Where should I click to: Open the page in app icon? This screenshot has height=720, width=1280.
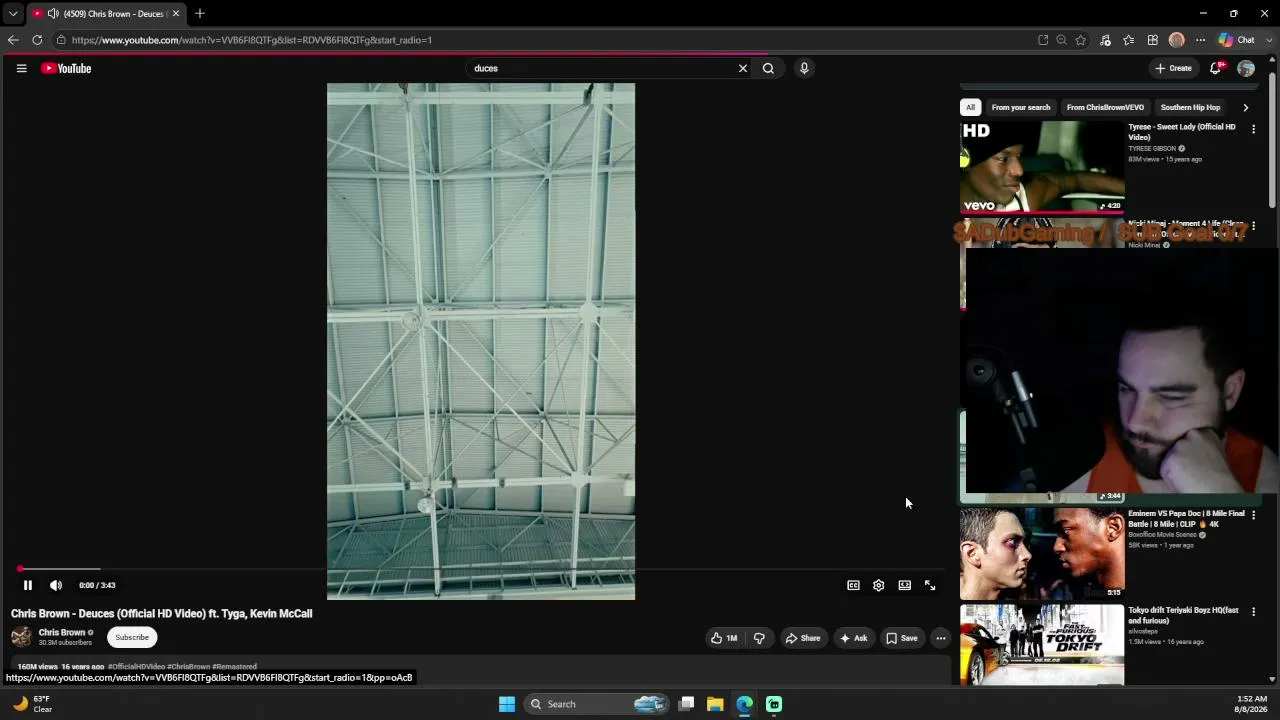click(1043, 40)
